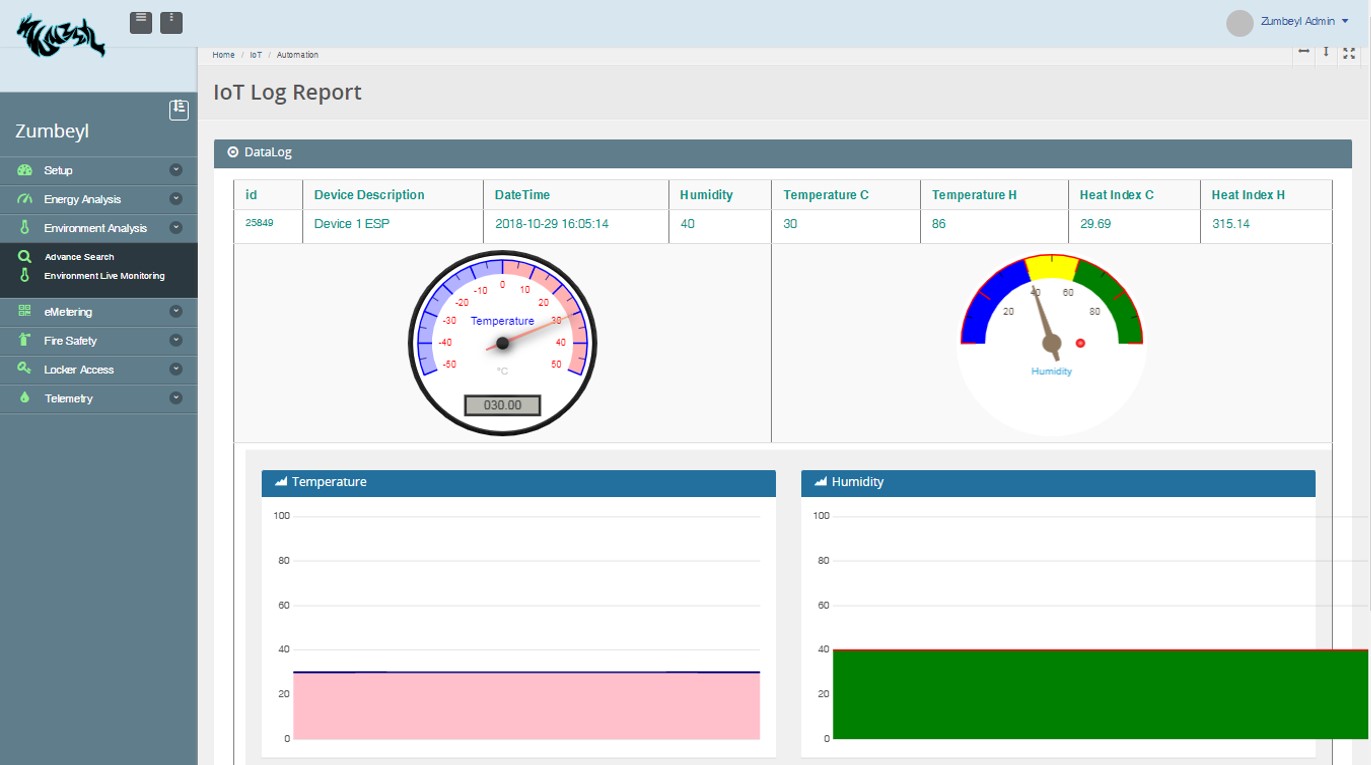Viewport: 1371px width, 765px height.
Task: Click the vertical dots icon in header
Action: 171,22
